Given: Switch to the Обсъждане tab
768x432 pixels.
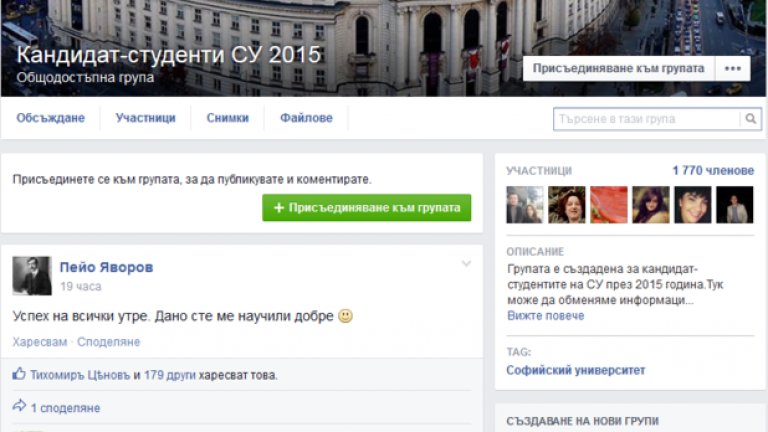Looking at the screenshot, I should pos(50,118).
